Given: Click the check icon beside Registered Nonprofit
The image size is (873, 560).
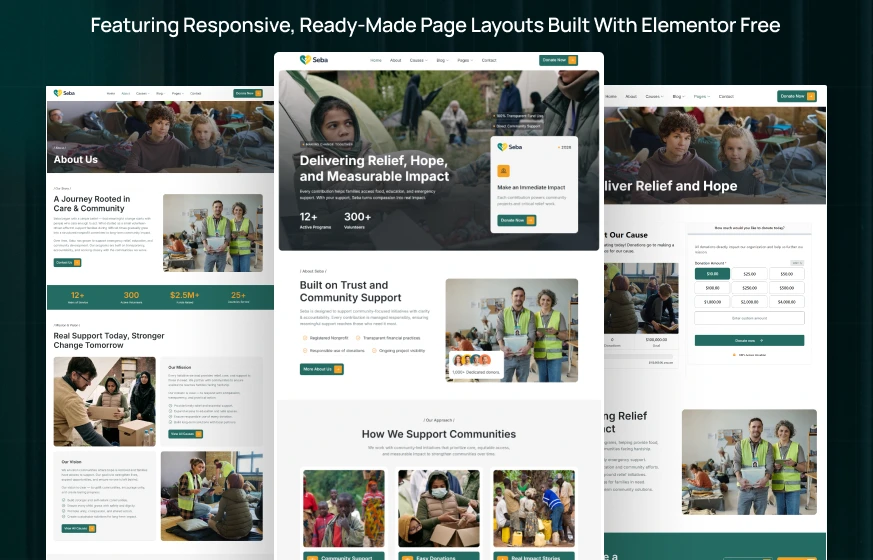Looking at the screenshot, I should [x=305, y=338].
